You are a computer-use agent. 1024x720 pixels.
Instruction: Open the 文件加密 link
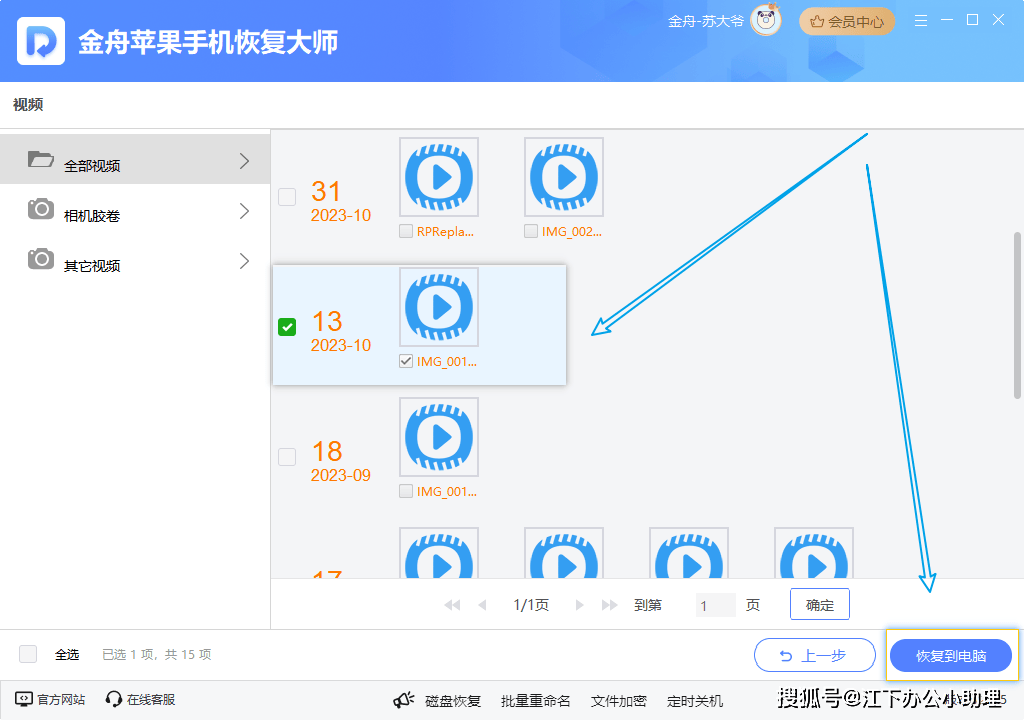click(618, 701)
